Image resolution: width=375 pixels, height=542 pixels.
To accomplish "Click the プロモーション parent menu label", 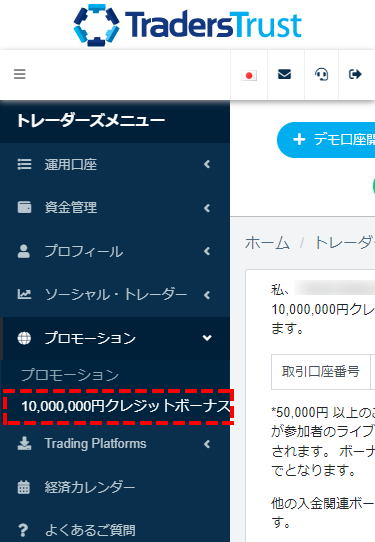I will pos(90,338).
